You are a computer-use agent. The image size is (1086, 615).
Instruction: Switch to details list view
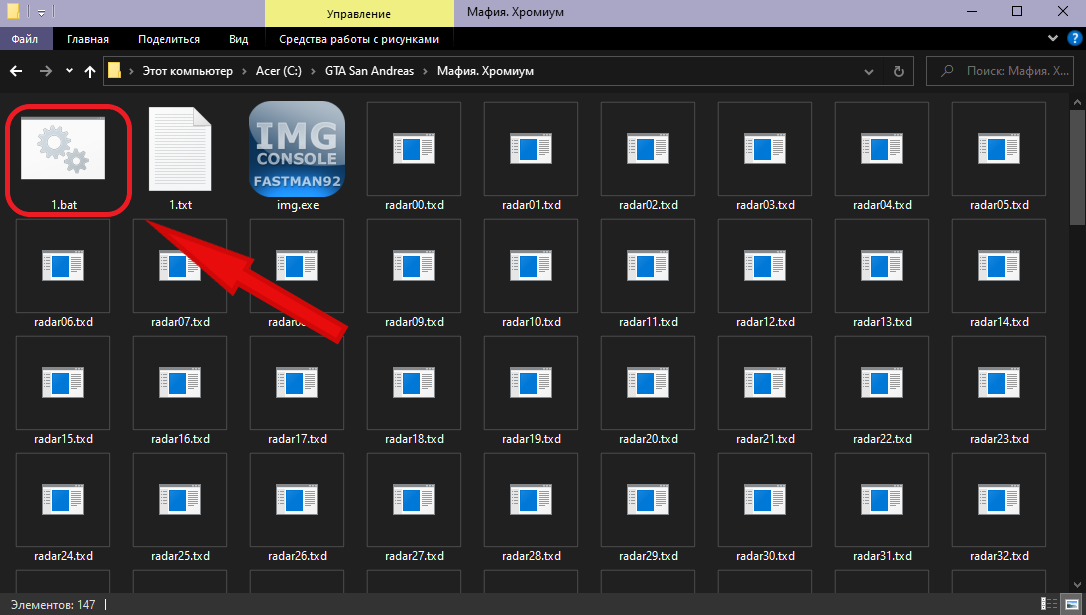1049,604
